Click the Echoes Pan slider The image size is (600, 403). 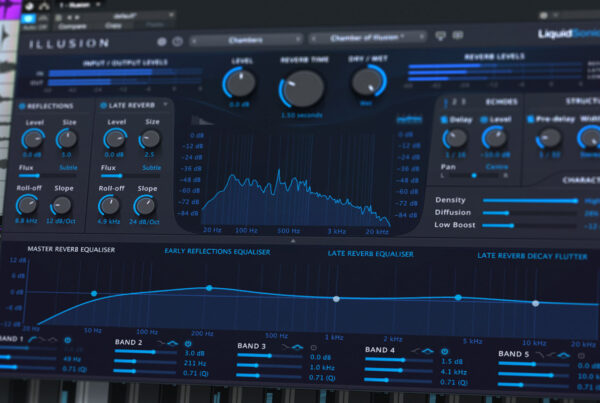(x=474, y=175)
